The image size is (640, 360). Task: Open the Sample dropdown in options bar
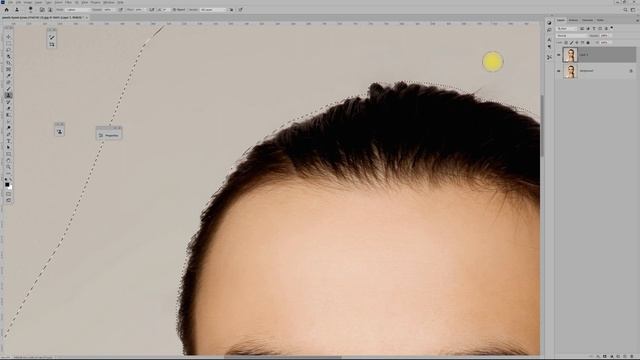tap(212, 10)
